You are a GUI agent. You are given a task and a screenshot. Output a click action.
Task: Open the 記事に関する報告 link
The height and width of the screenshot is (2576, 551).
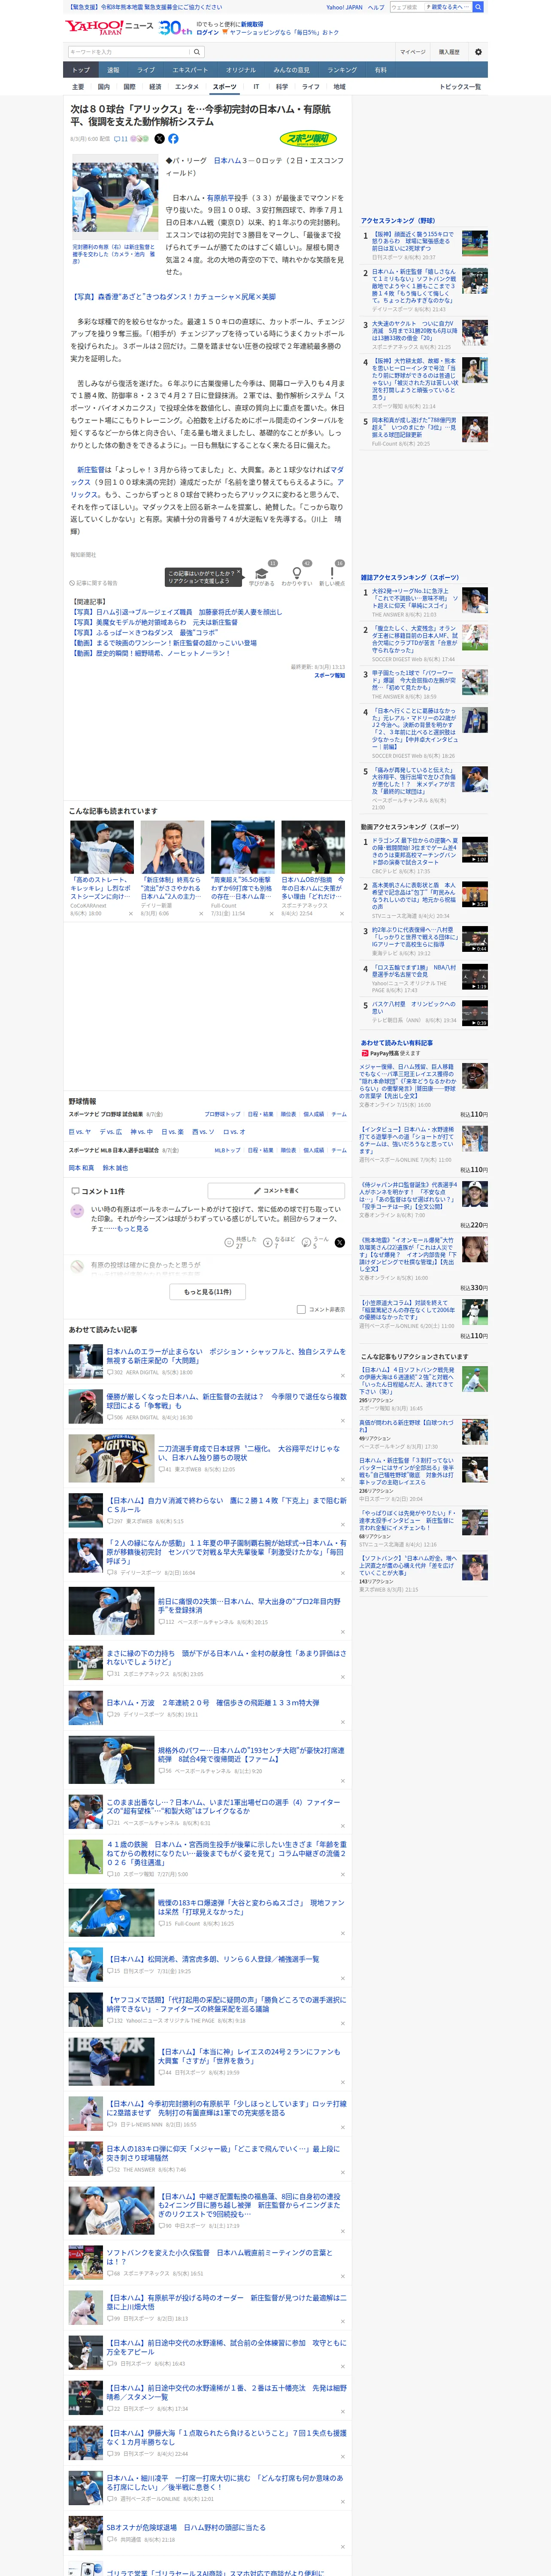(94, 583)
